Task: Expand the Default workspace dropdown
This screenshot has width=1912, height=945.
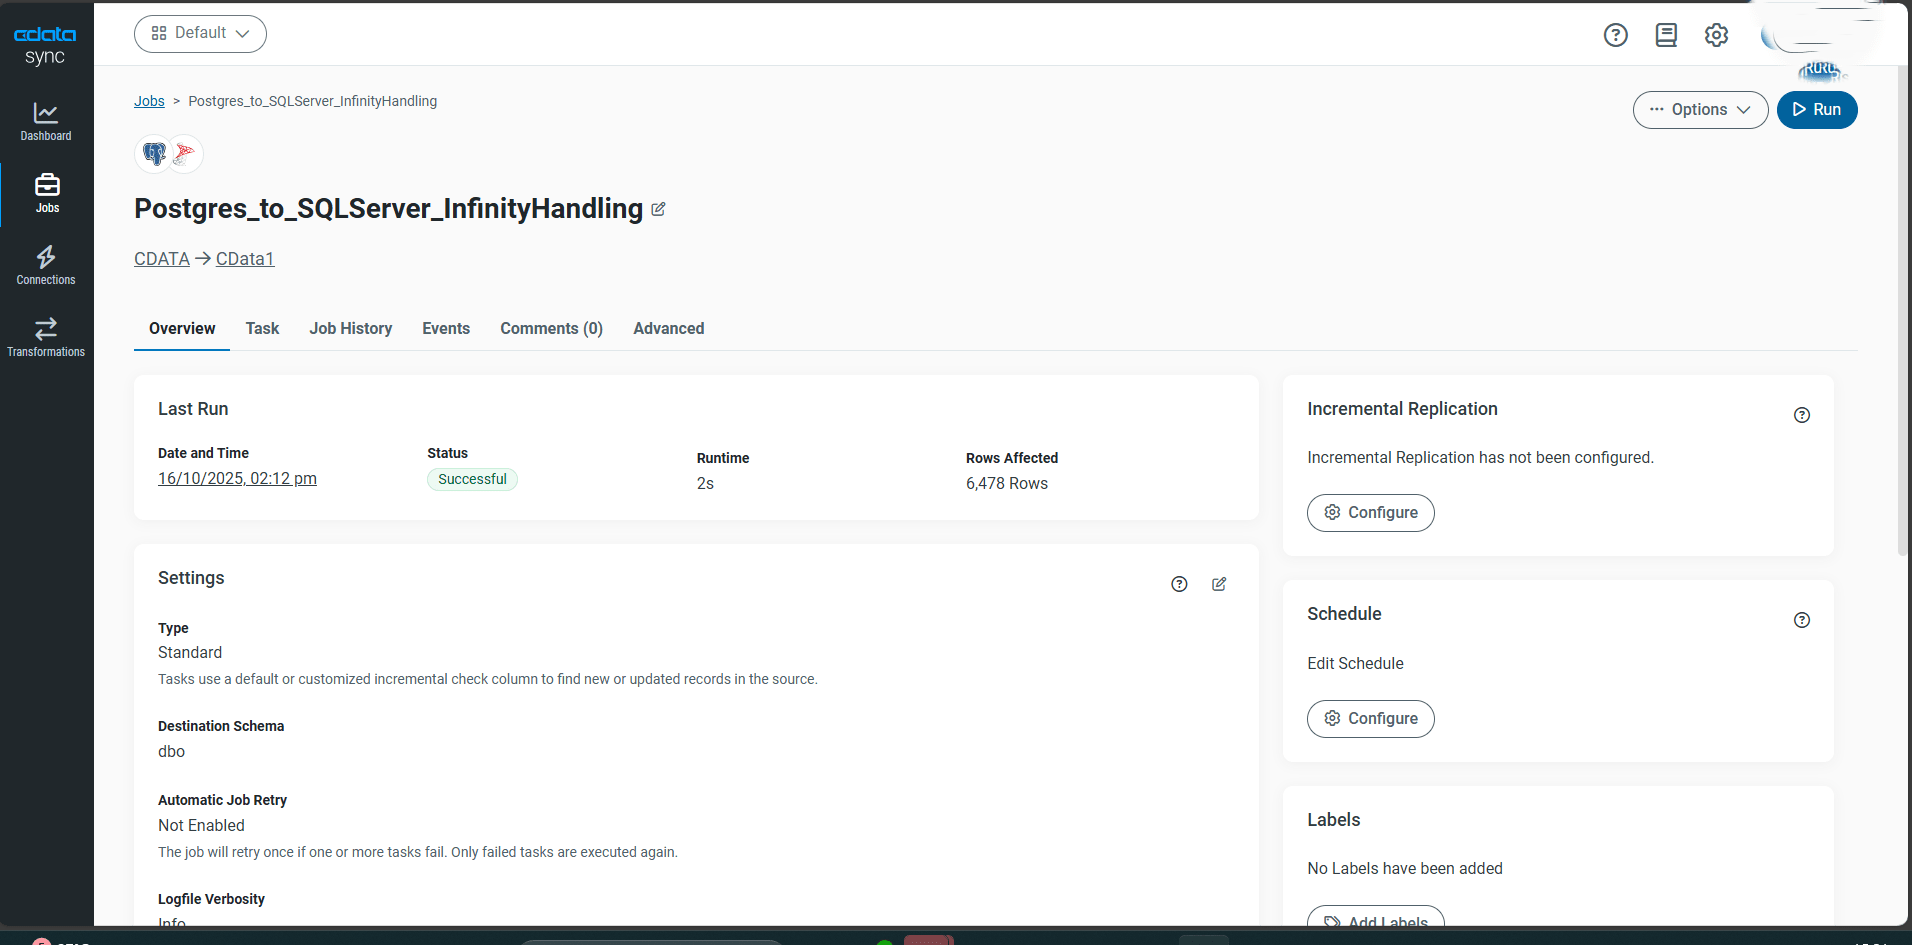Action: point(200,33)
